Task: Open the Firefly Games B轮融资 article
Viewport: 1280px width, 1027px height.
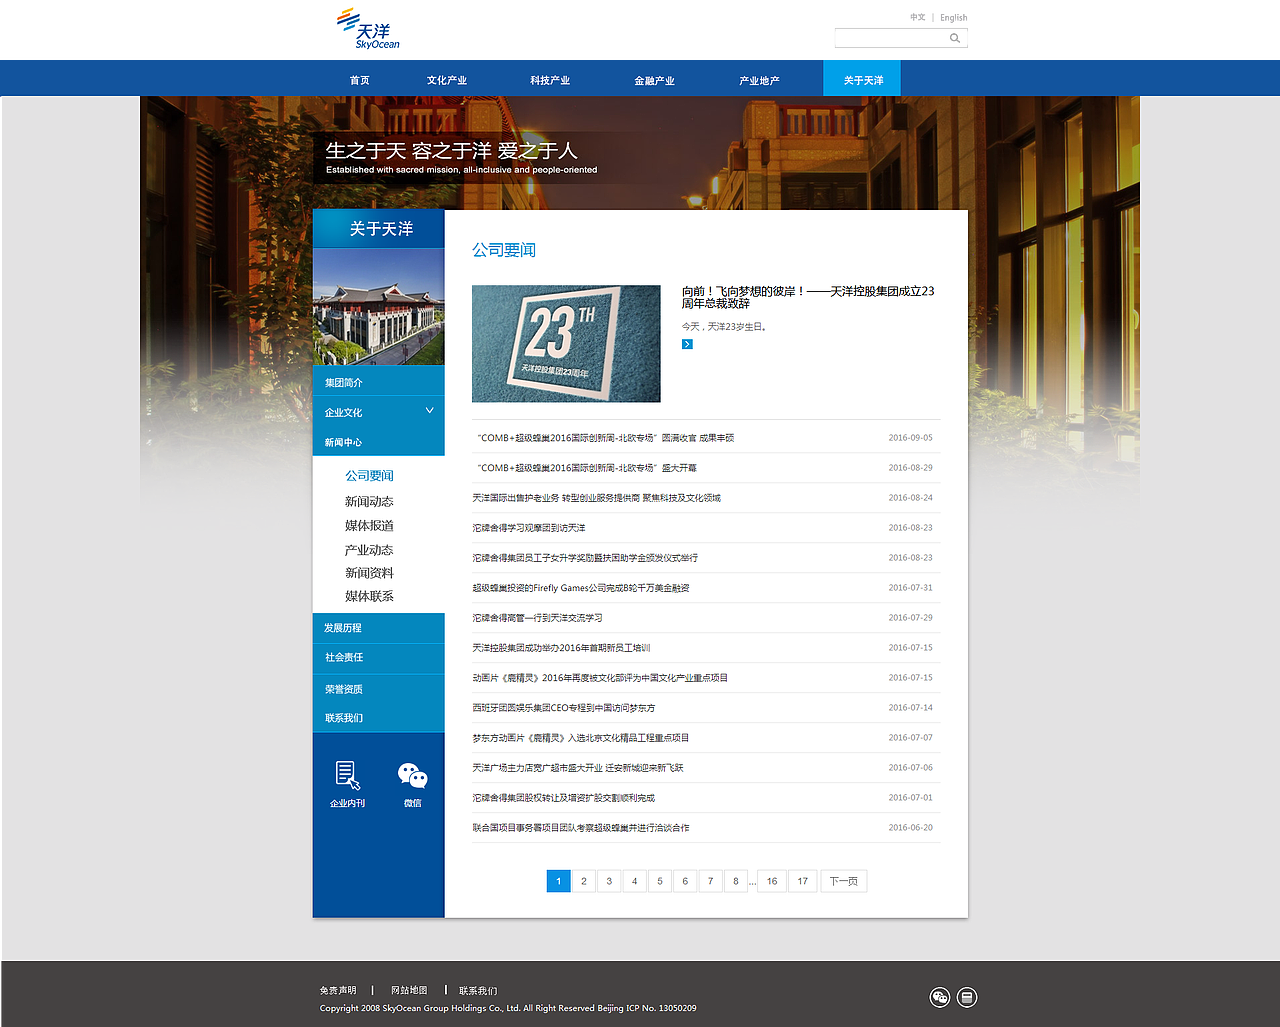Action: (581, 588)
